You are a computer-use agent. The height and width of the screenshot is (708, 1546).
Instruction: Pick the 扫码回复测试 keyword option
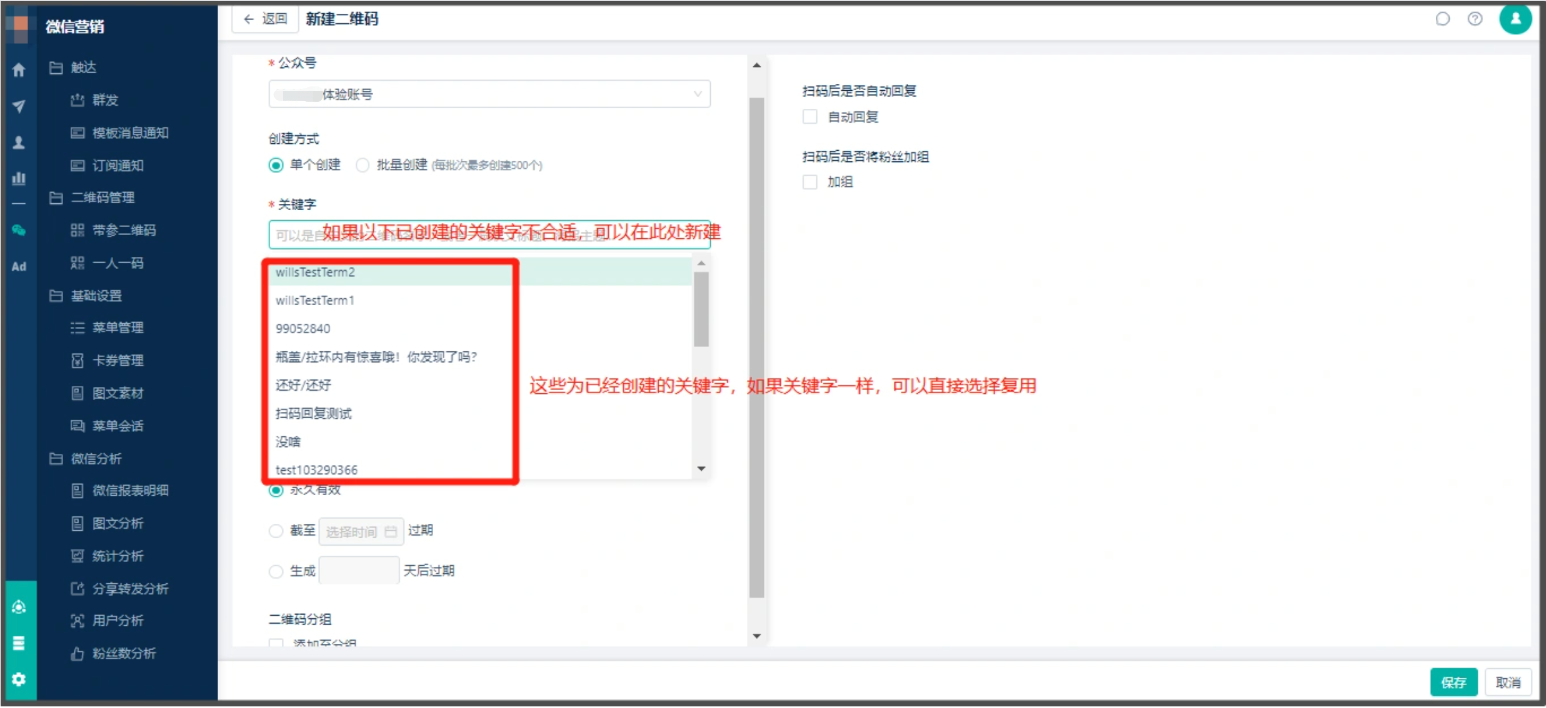click(x=478, y=413)
